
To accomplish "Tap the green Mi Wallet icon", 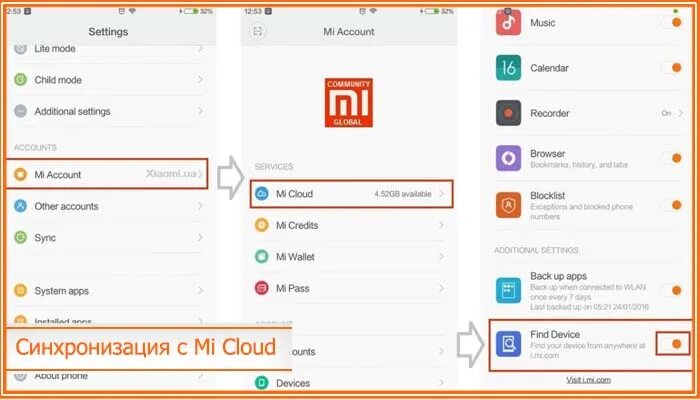I will coord(262,257).
